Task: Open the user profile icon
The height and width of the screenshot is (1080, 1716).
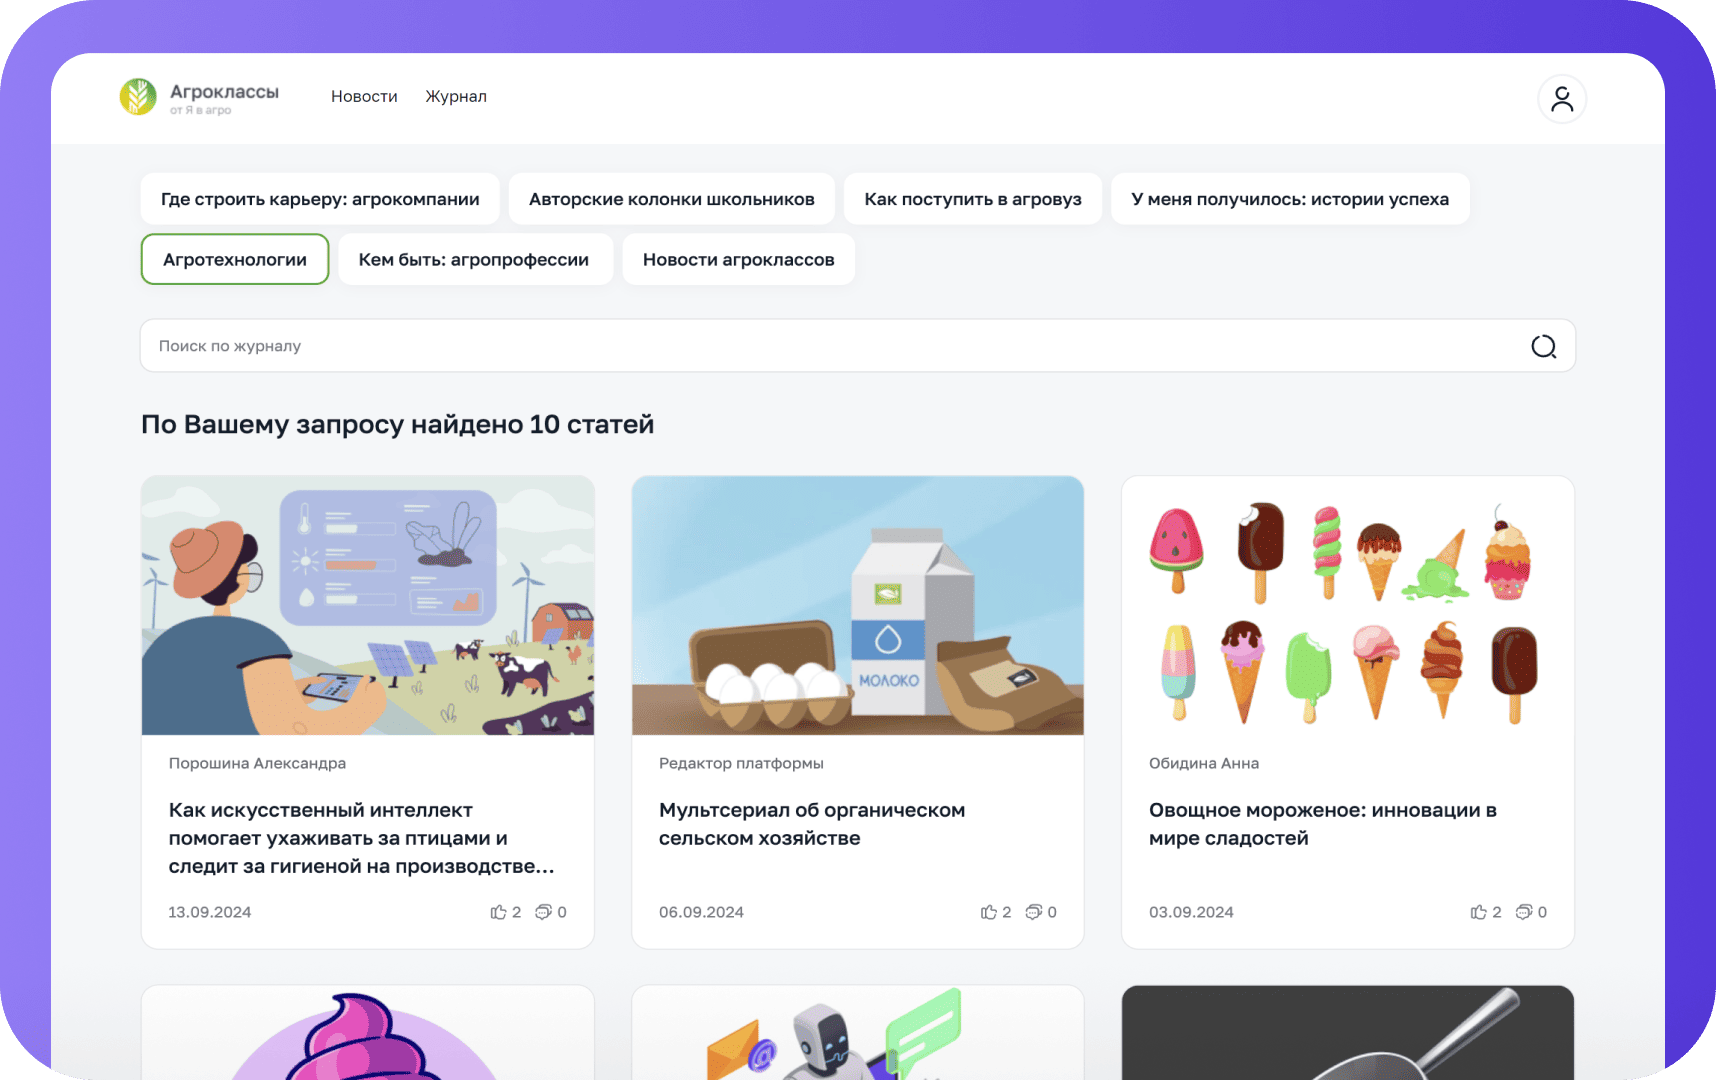Action: click(1561, 99)
